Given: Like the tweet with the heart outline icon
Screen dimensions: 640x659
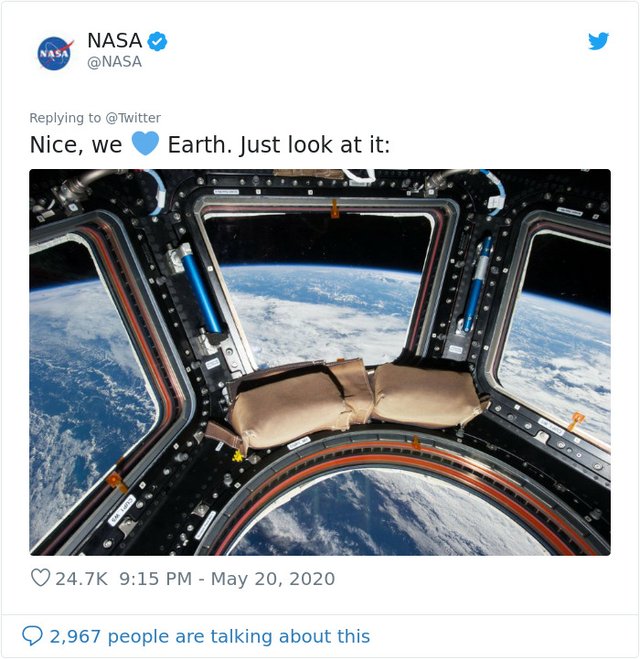Looking at the screenshot, I should coord(40,578).
